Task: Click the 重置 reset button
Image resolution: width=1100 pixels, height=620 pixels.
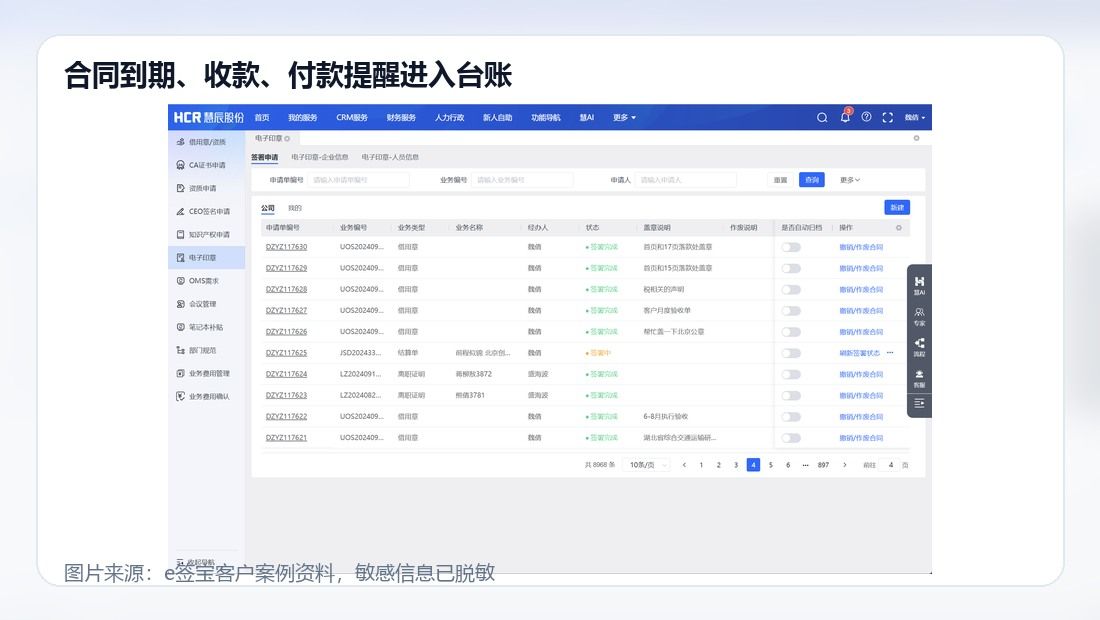Action: (780, 180)
